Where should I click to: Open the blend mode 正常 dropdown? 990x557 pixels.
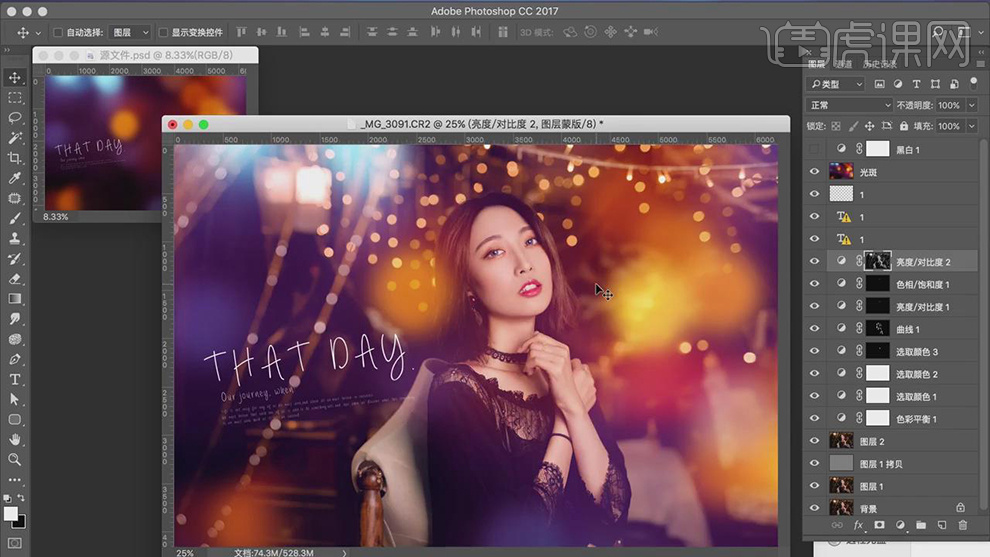pyautogui.click(x=850, y=105)
